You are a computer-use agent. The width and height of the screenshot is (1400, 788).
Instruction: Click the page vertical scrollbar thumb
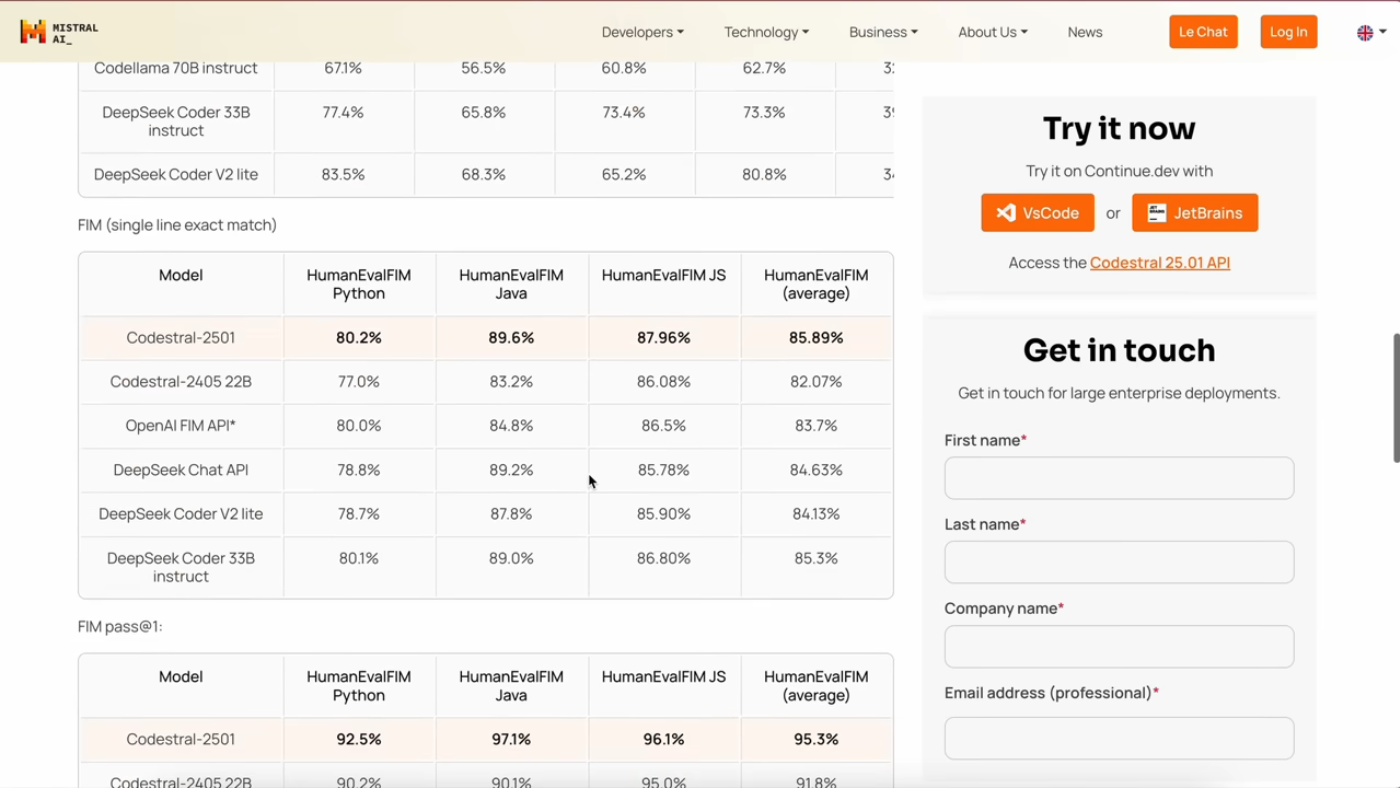pos(1396,398)
